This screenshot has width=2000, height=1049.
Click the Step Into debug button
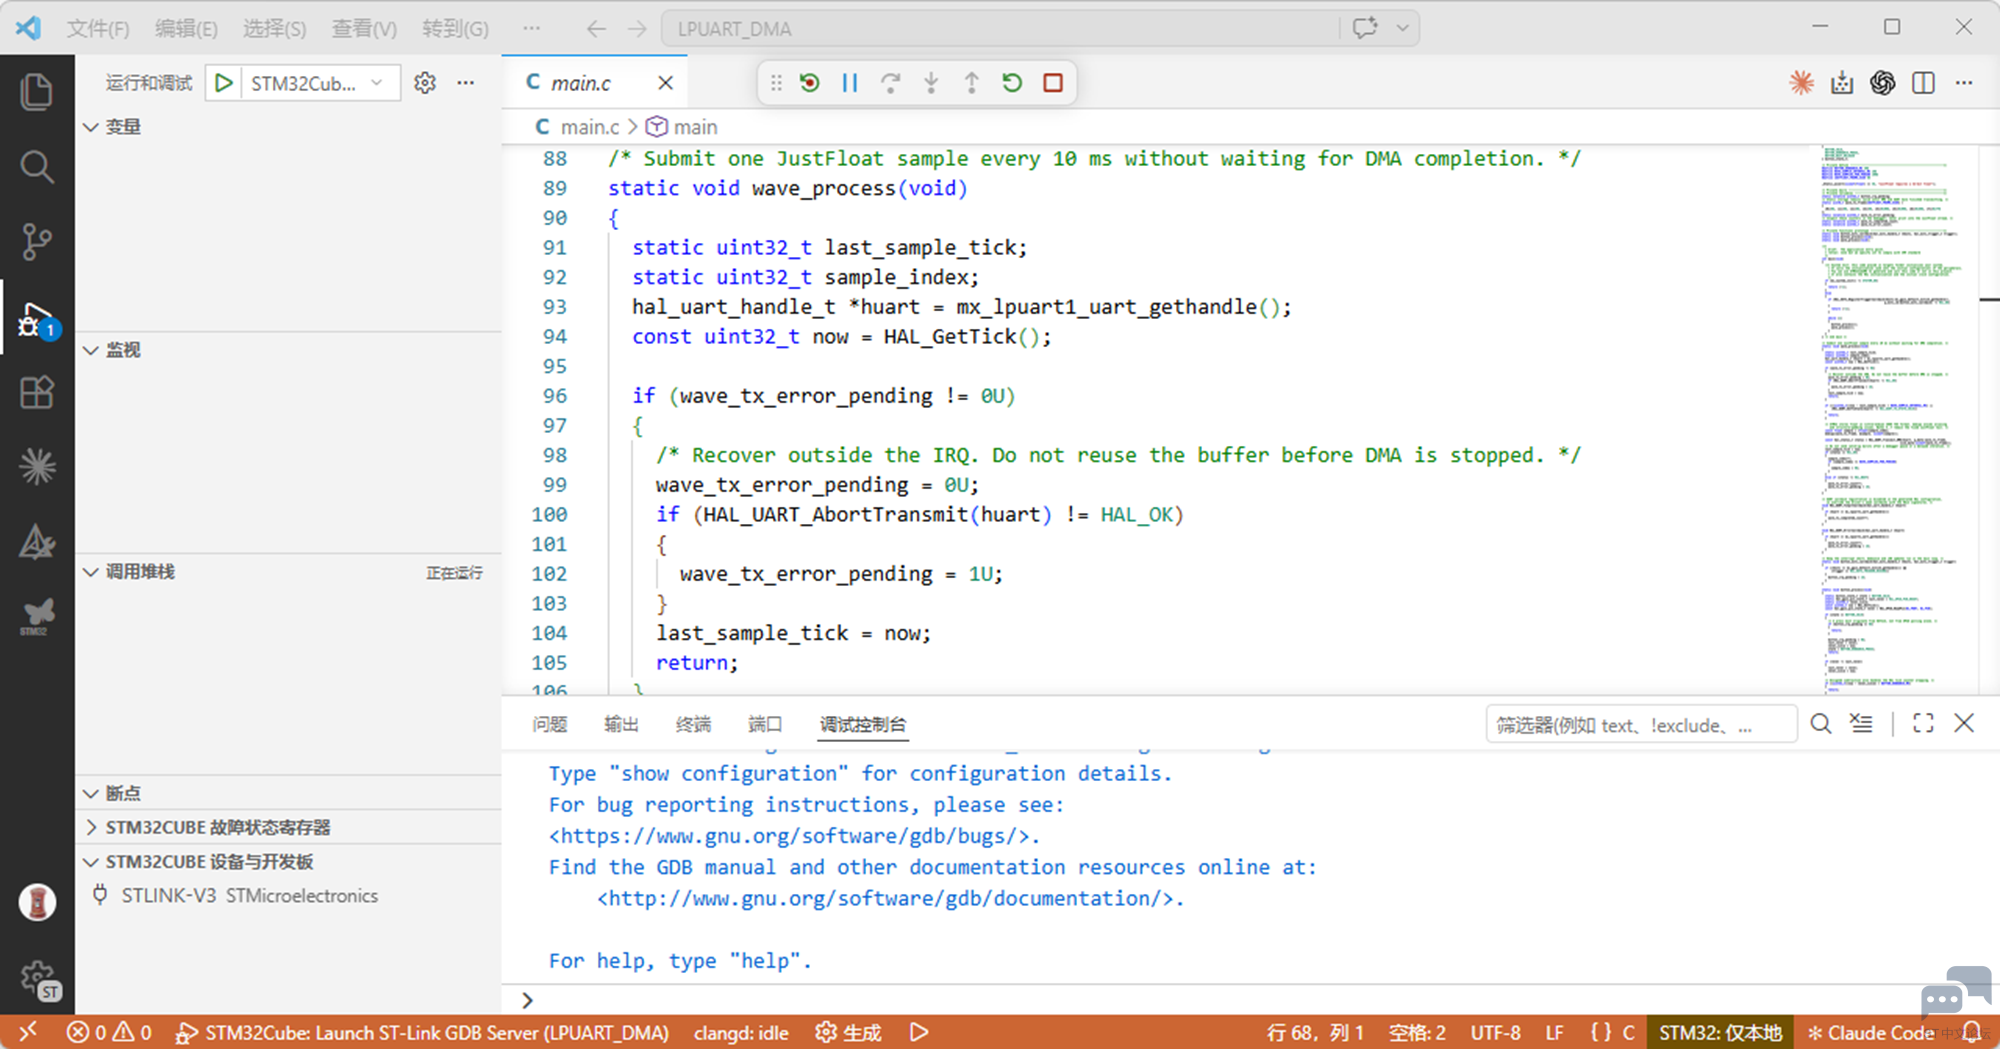(x=931, y=83)
